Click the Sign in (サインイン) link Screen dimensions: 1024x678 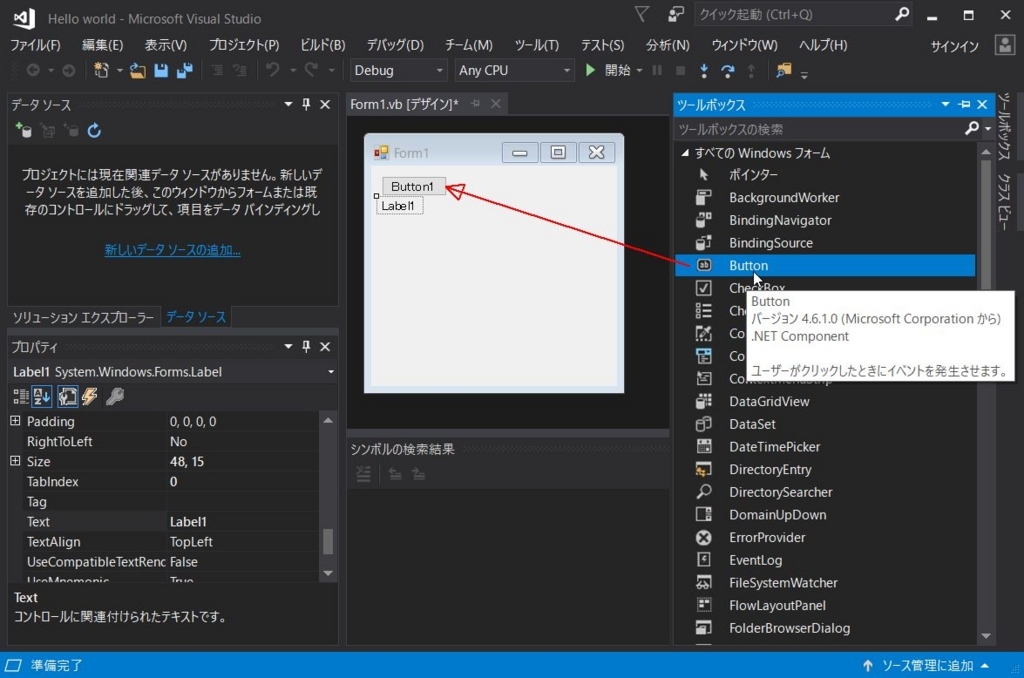click(955, 46)
